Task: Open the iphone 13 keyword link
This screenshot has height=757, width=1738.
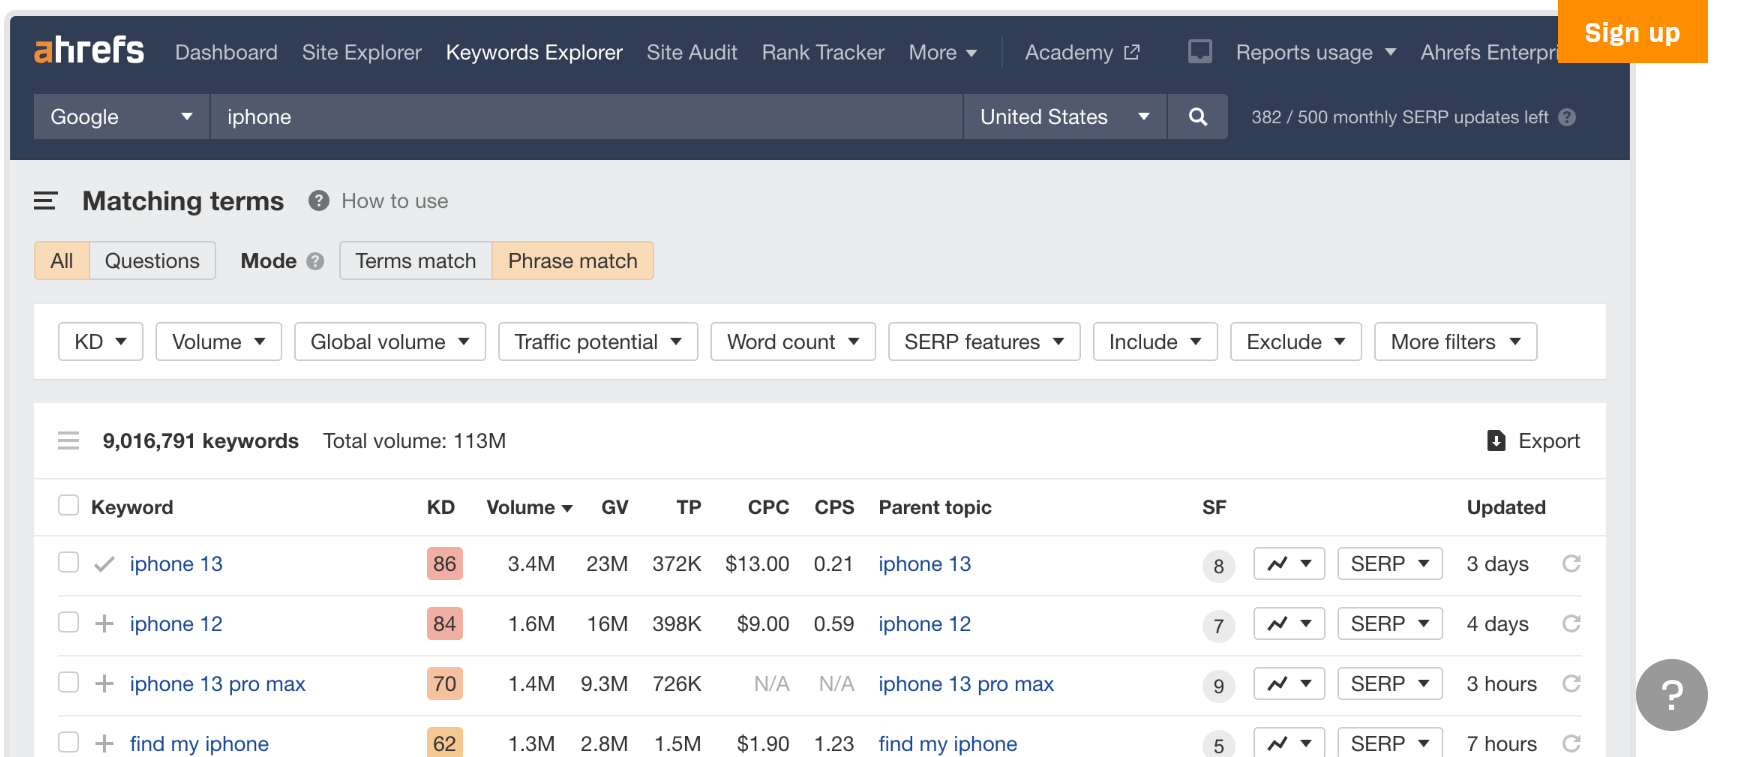Action: pyautogui.click(x=176, y=564)
